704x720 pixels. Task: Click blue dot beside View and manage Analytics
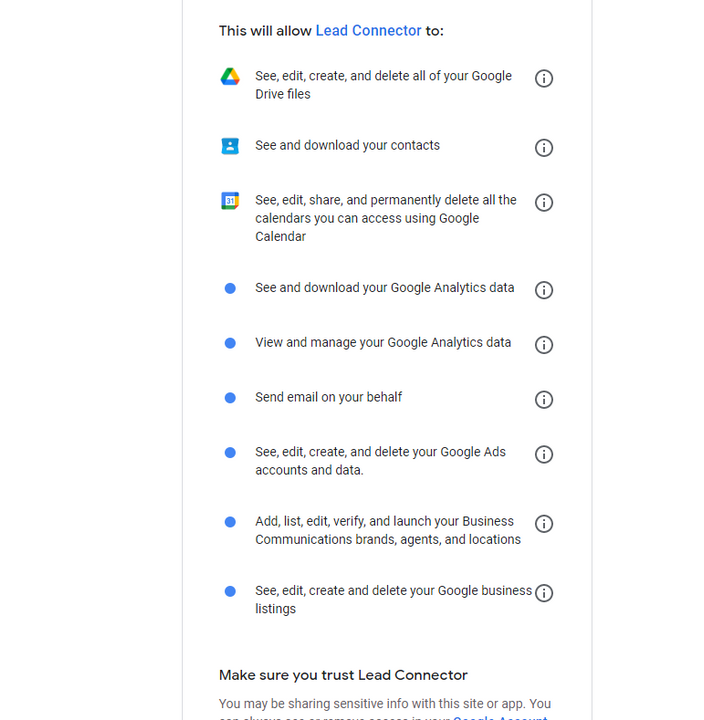coord(230,343)
